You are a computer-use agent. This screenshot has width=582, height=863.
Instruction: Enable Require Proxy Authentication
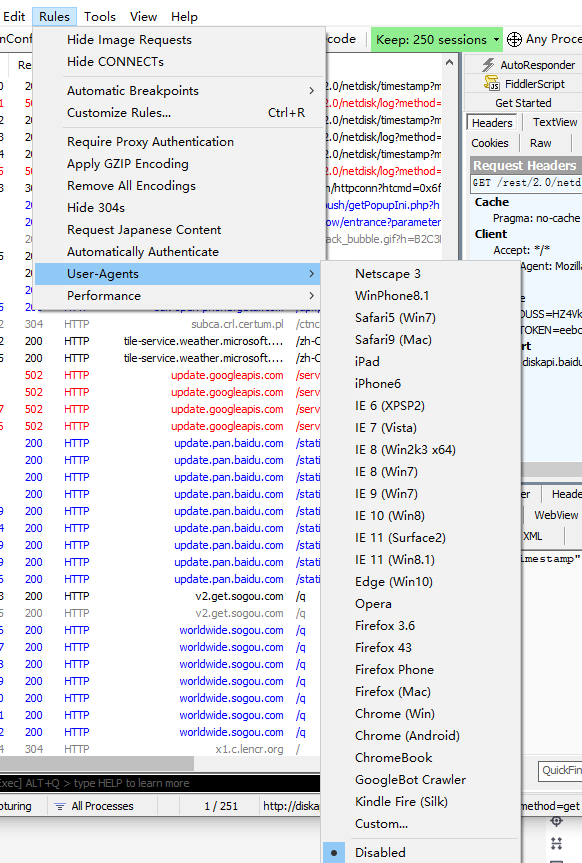(150, 141)
